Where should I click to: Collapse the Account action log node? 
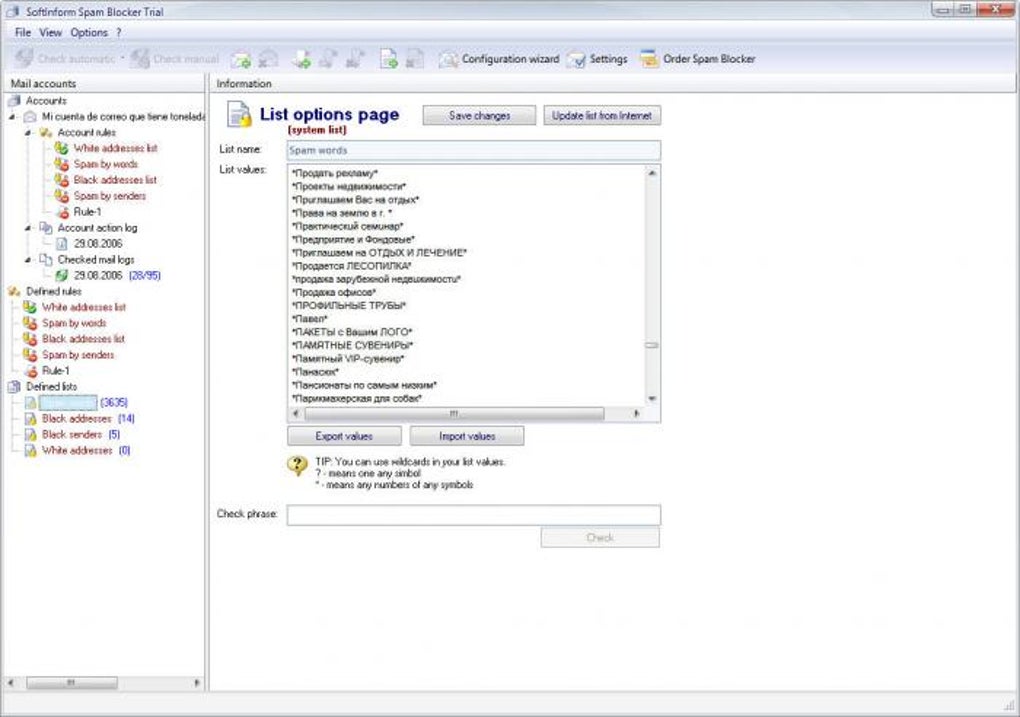coord(28,228)
